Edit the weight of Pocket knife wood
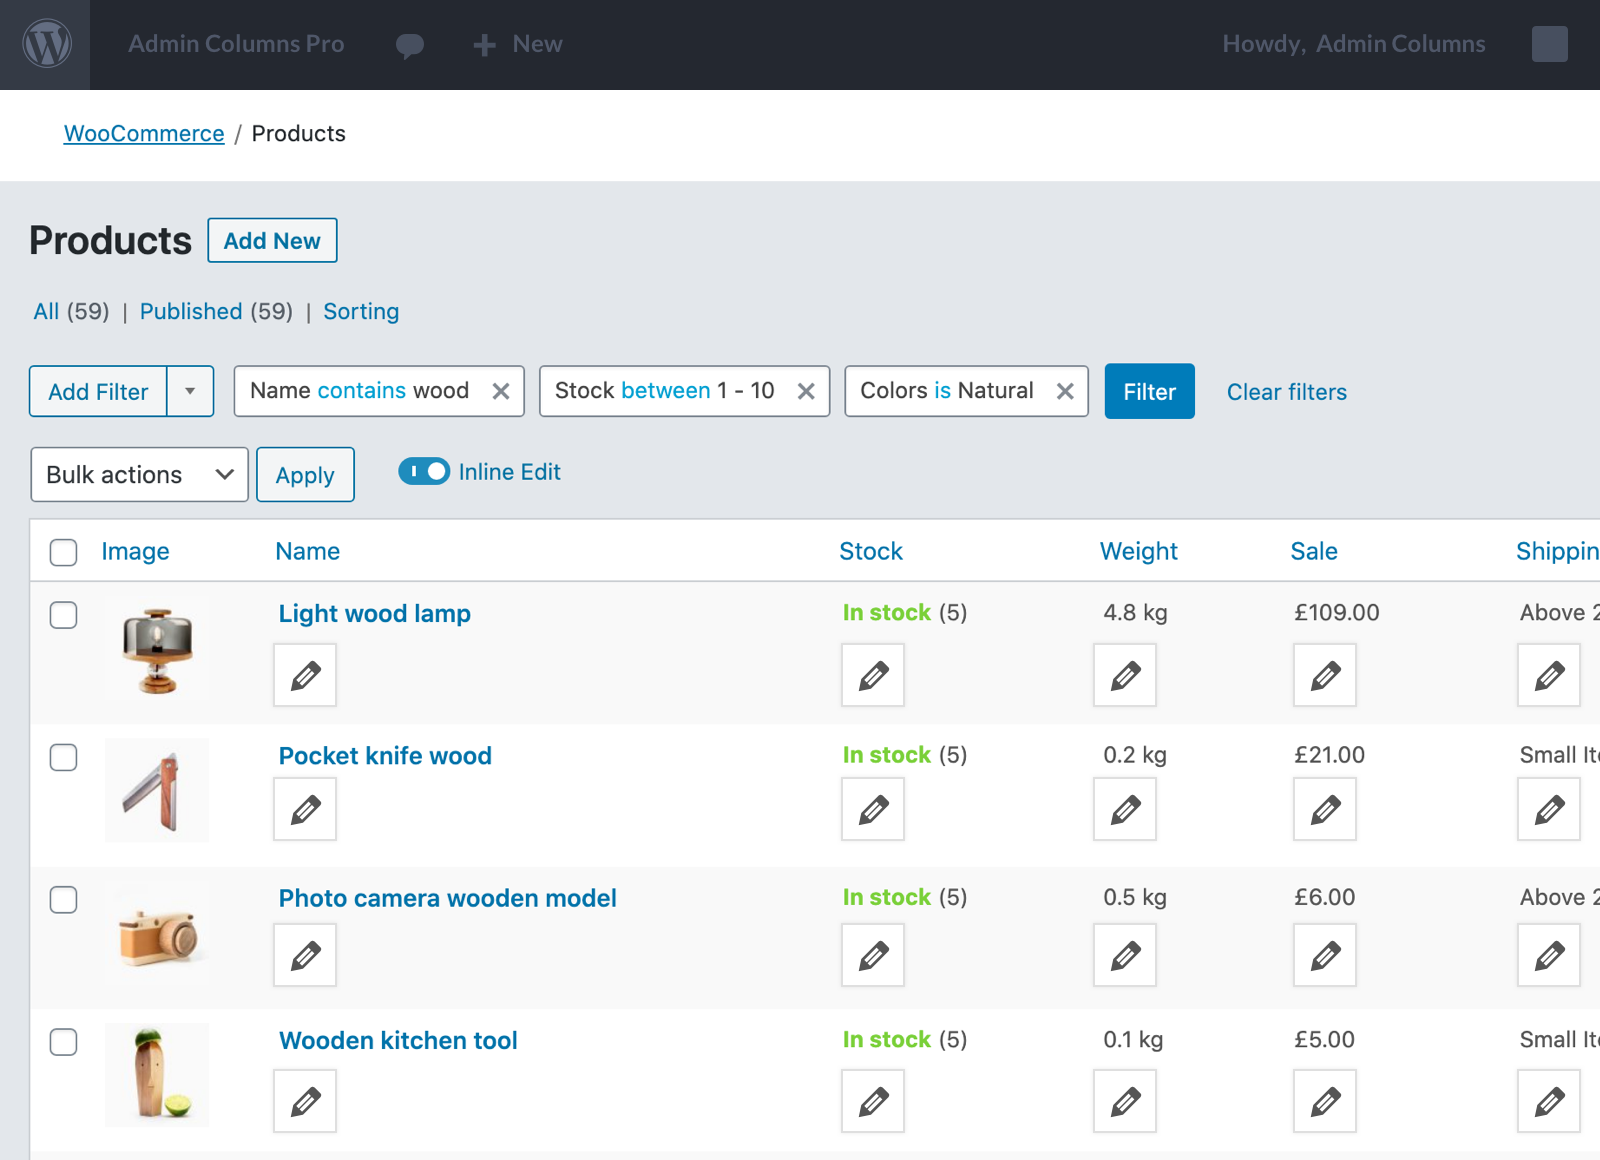 (x=1124, y=810)
